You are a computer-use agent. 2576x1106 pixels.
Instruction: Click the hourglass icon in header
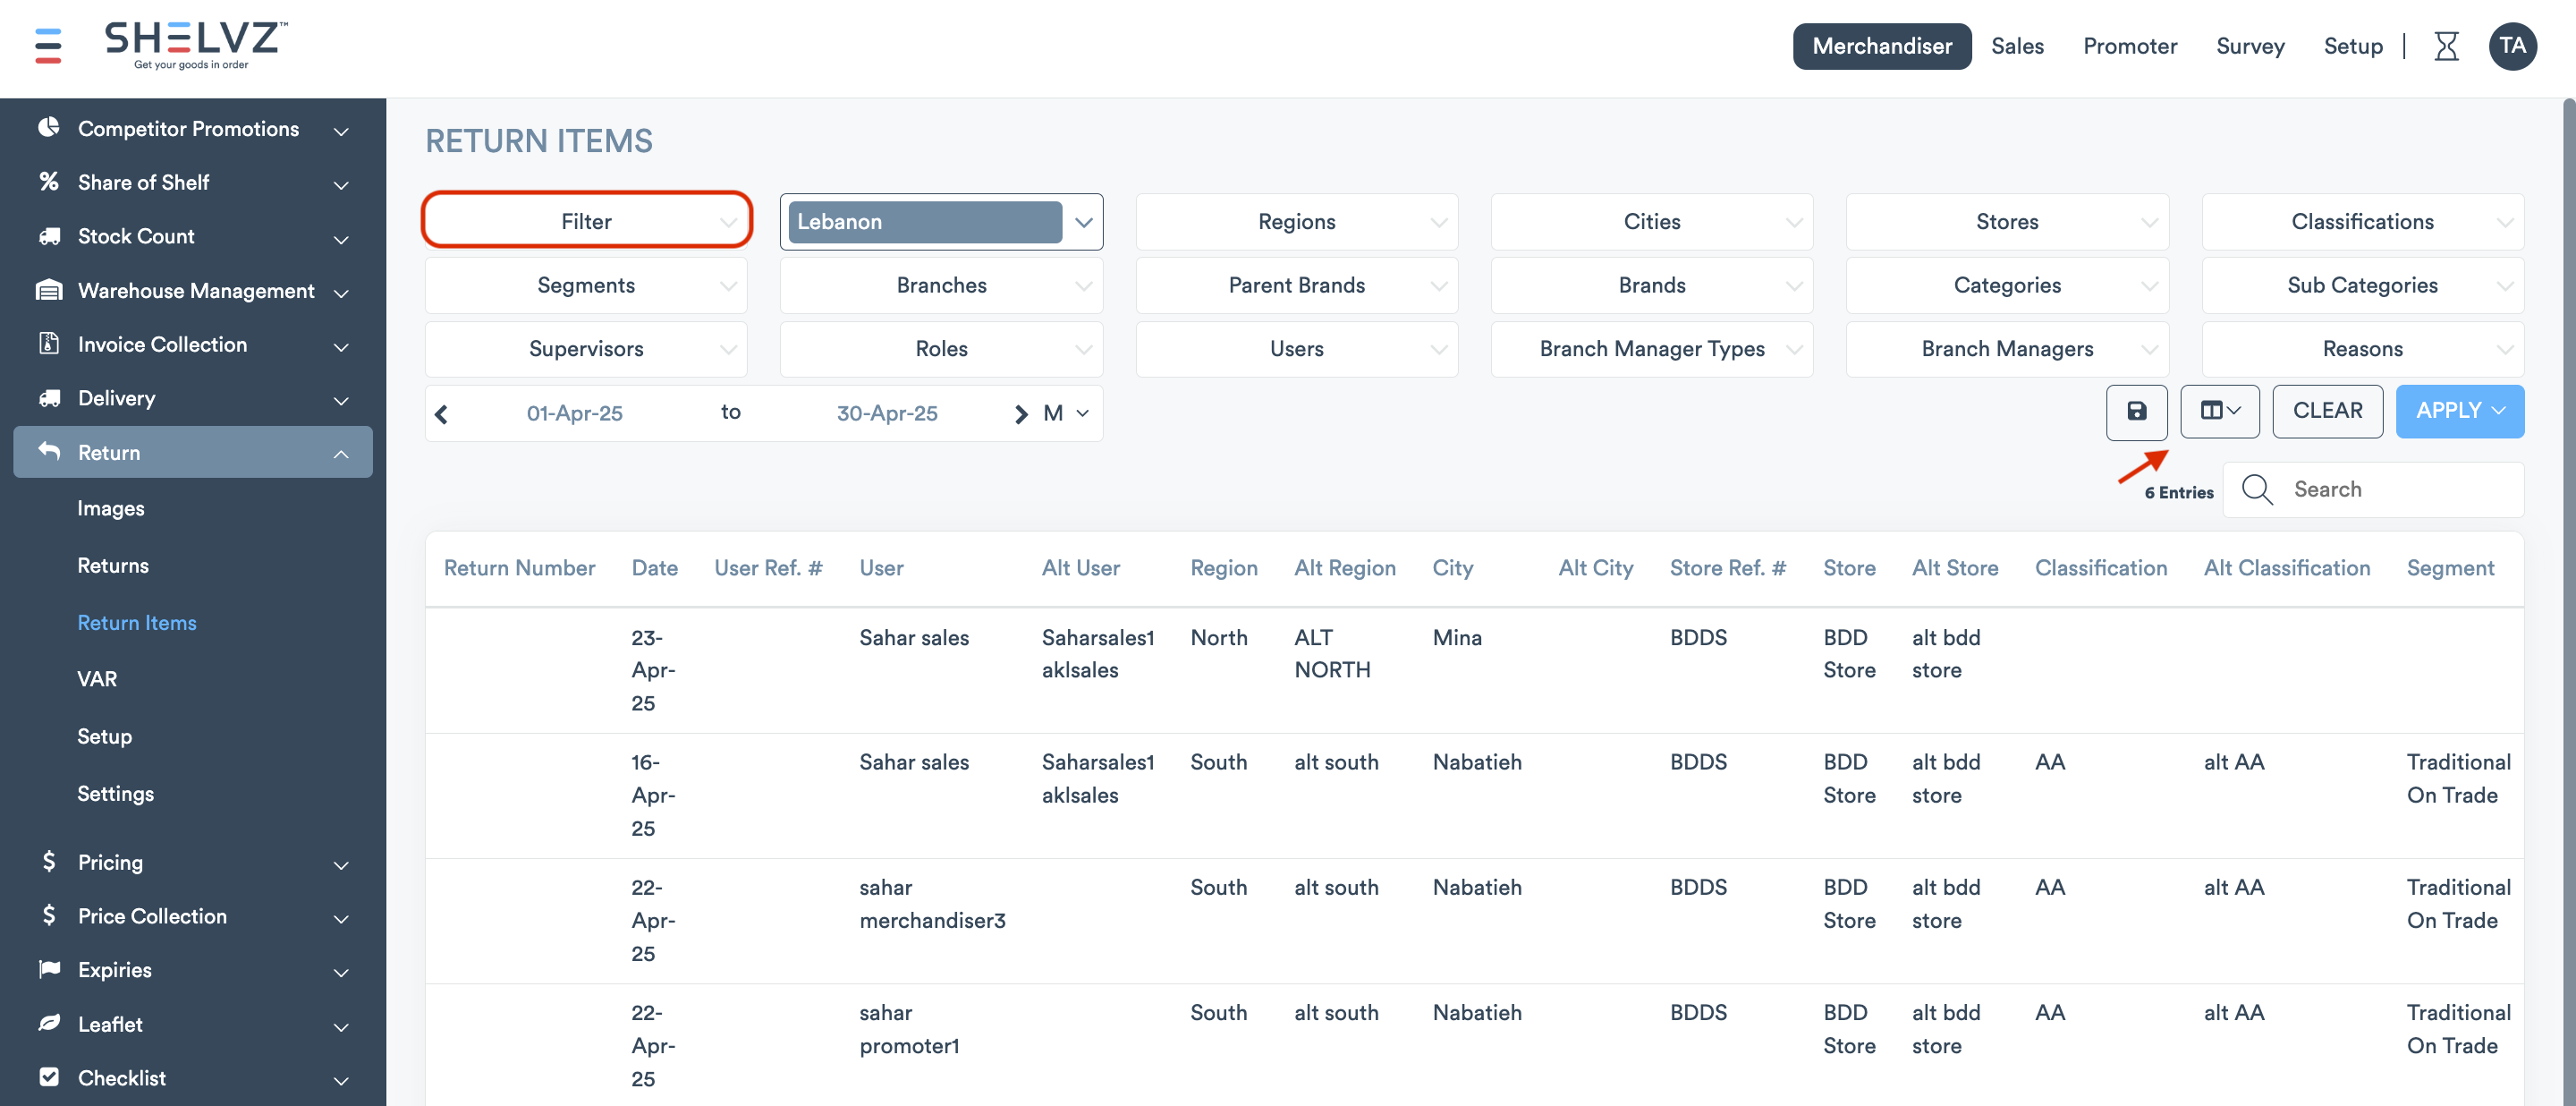point(2446,46)
